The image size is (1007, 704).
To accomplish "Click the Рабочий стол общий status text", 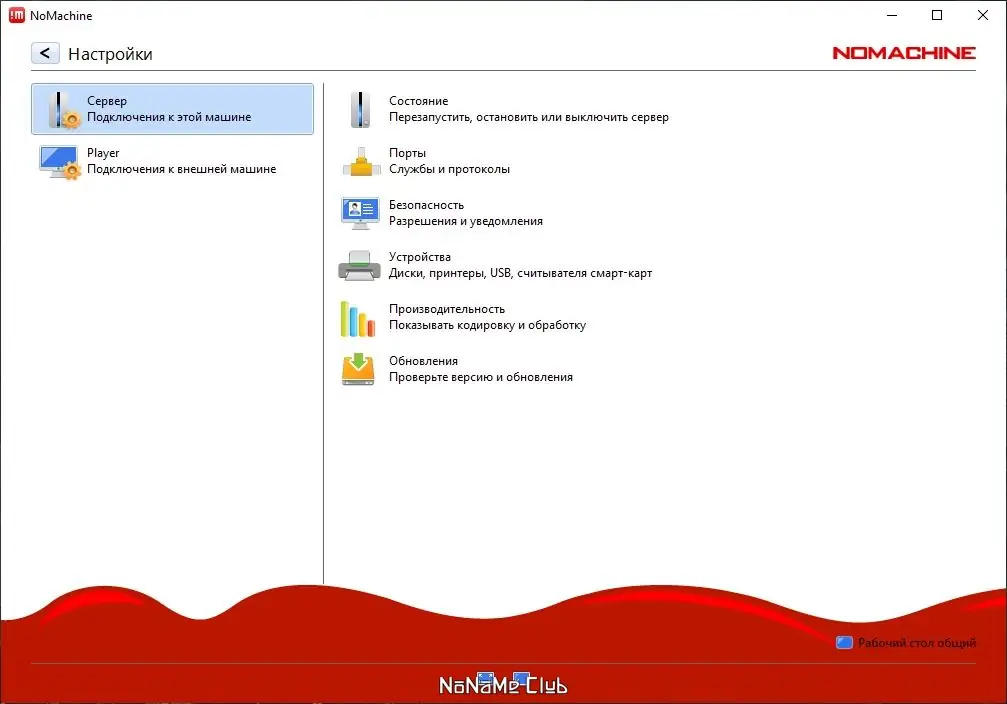I will pyautogui.click(x=916, y=643).
